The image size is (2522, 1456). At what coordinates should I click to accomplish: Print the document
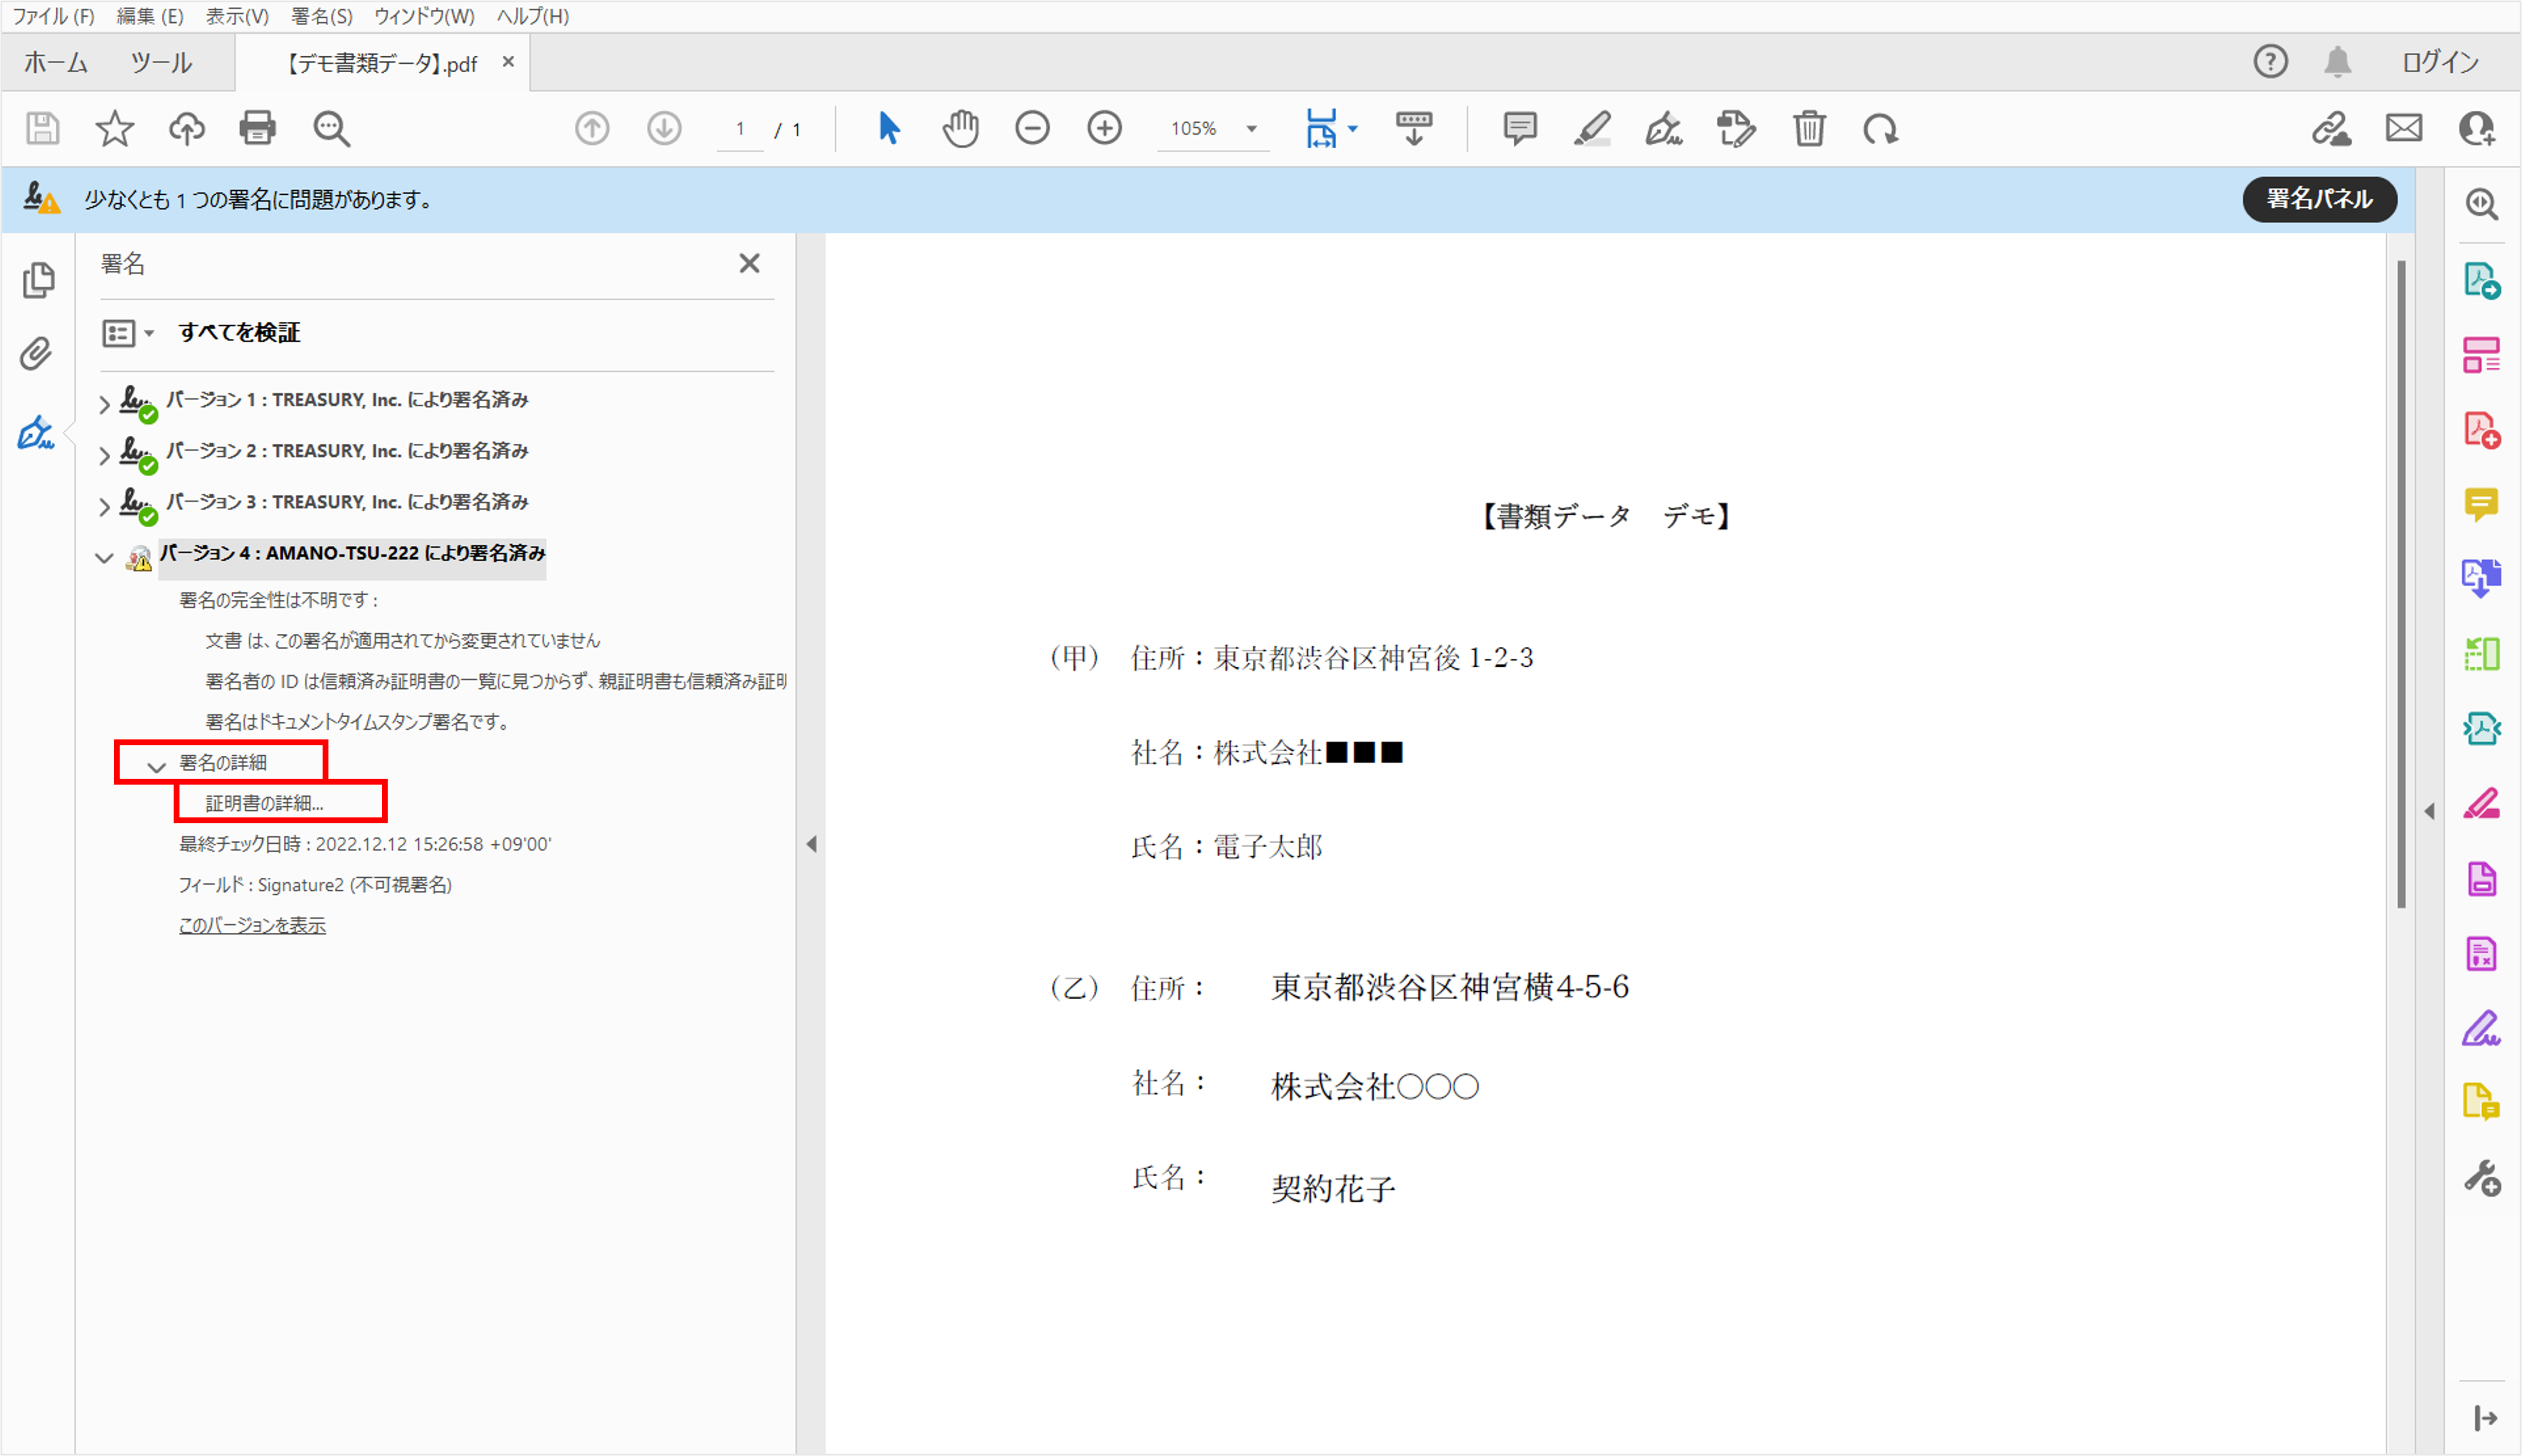[257, 128]
